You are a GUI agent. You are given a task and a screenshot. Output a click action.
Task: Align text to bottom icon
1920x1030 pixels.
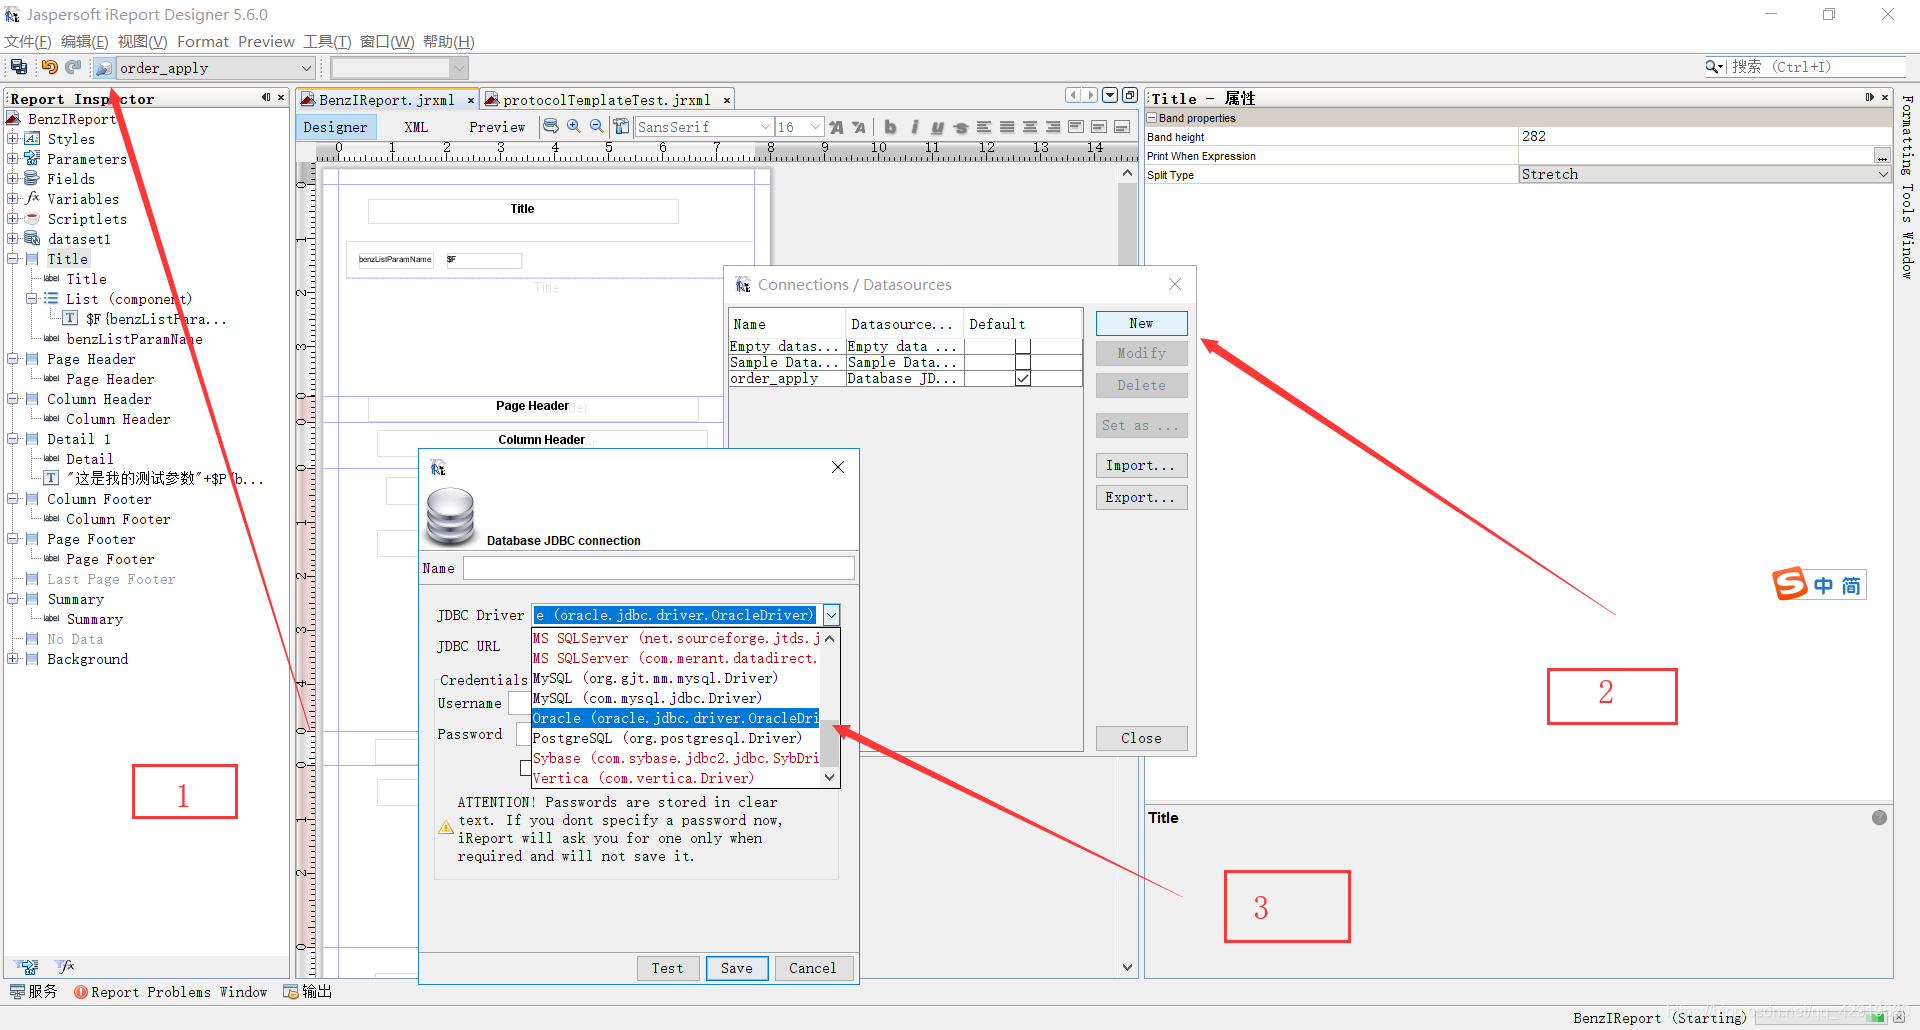click(x=1122, y=127)
